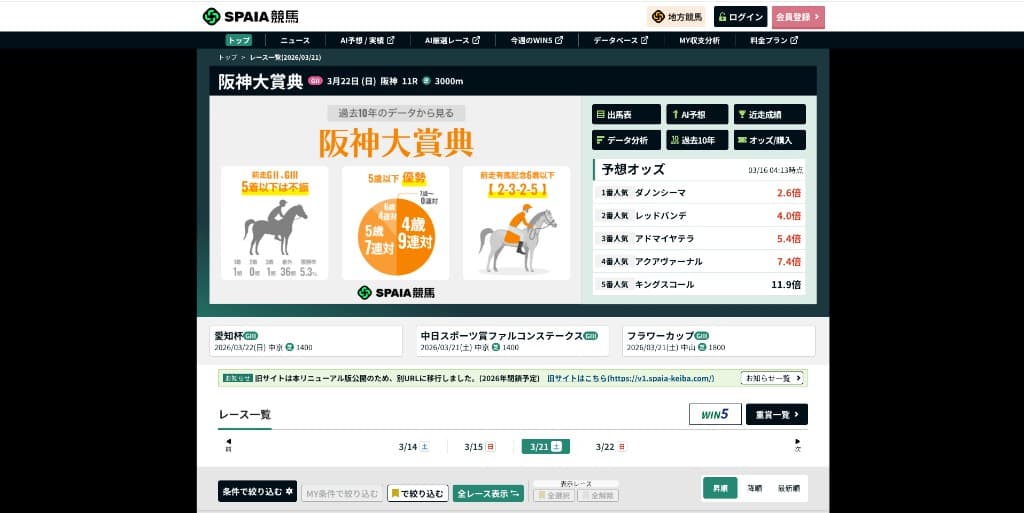Open the AI予想 button
1024x513 pixels.
click(x=697, y=114)
